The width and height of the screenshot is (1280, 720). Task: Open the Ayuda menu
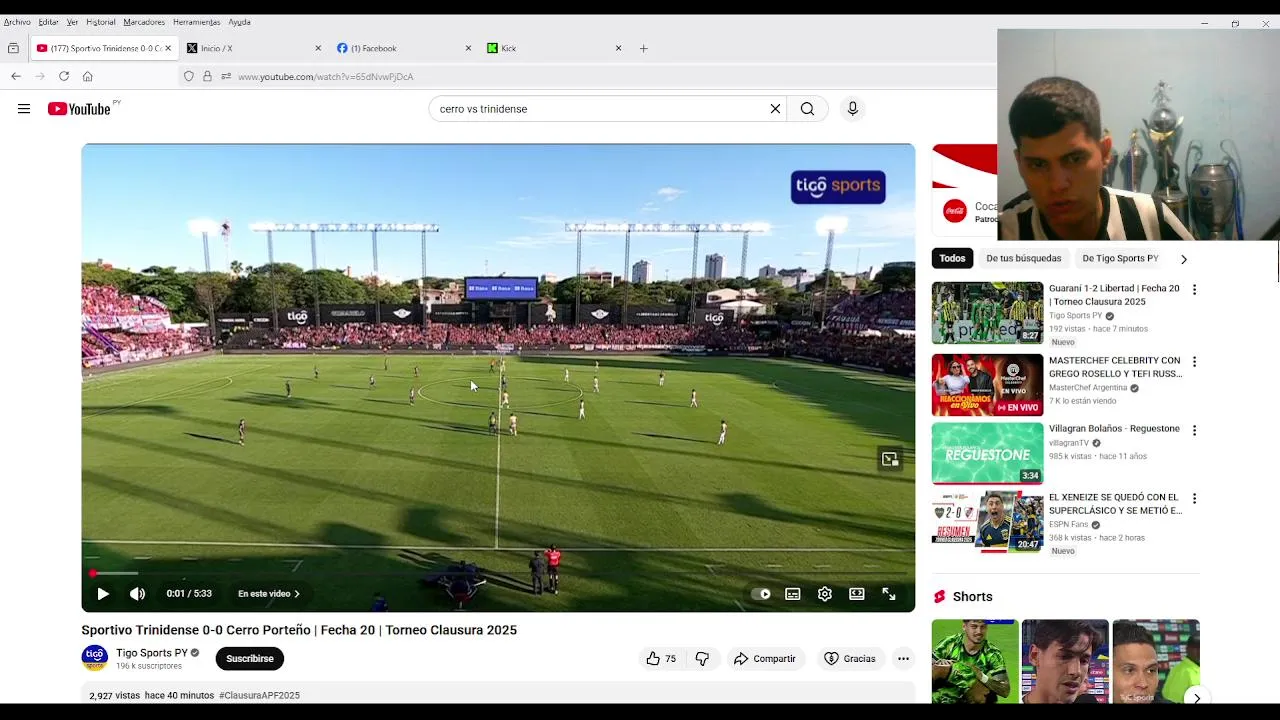coord(239,22)
